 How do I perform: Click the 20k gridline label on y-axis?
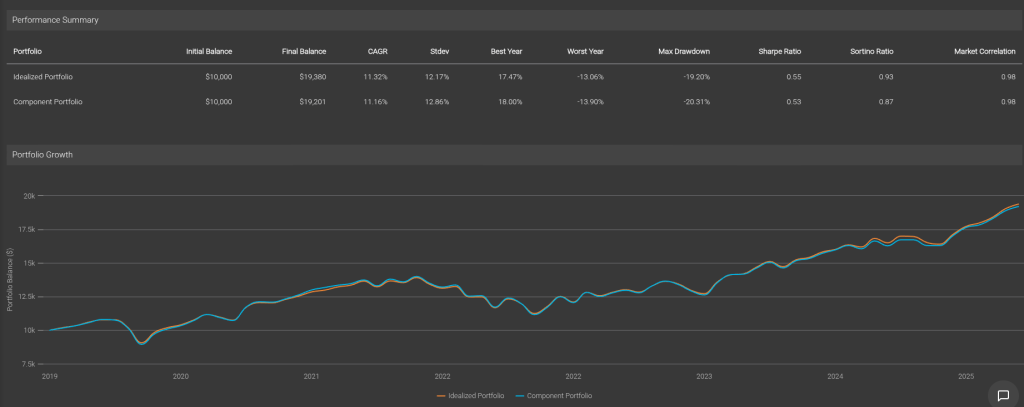click(x=31, y=196)
